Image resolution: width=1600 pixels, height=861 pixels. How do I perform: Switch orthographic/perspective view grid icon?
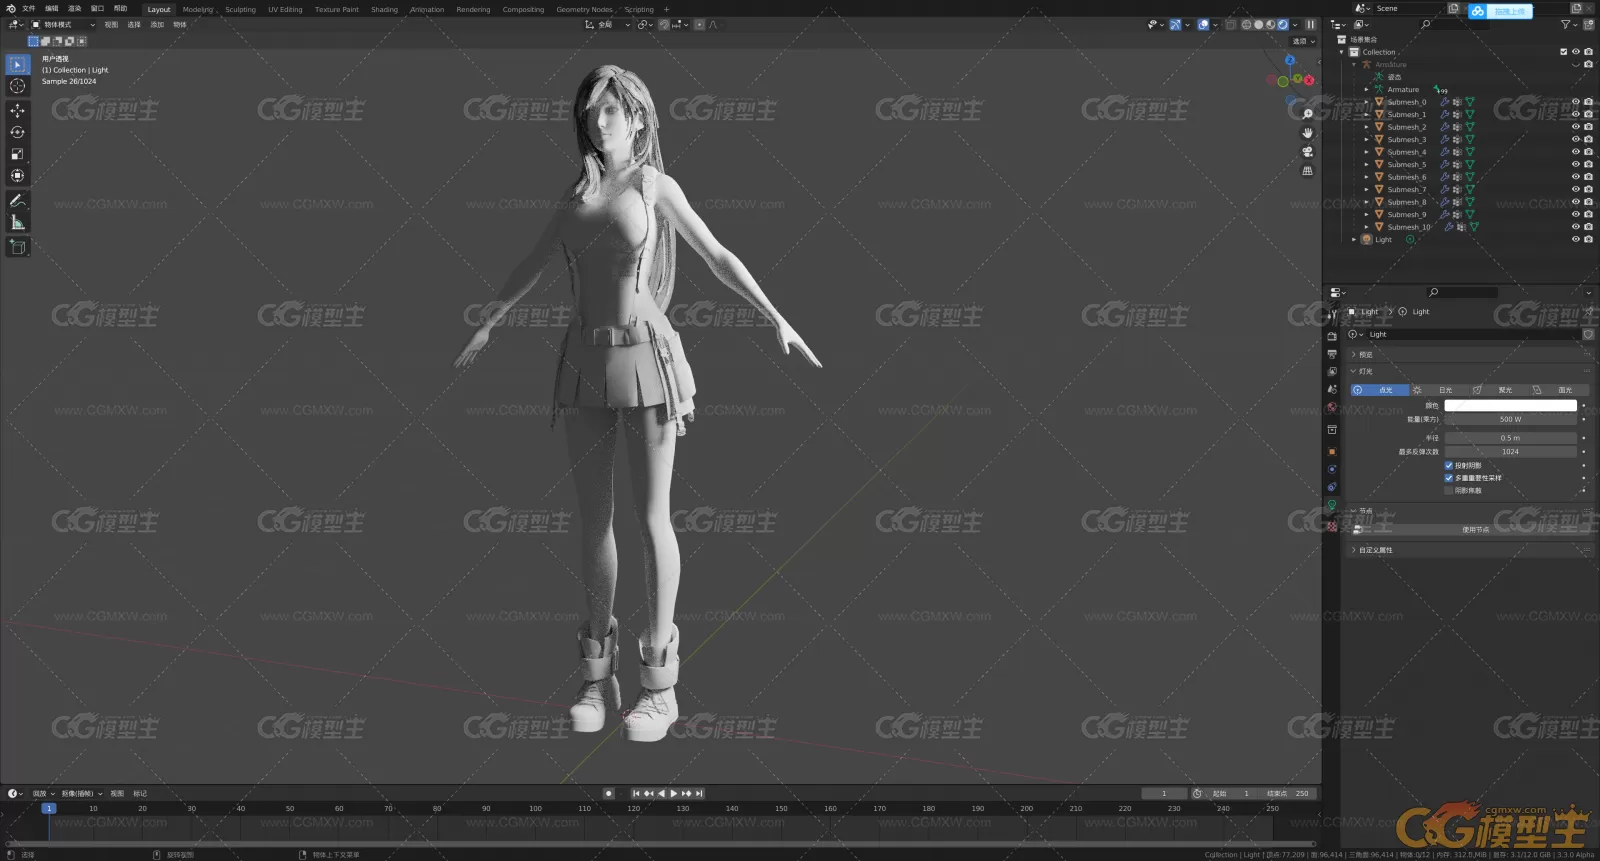pyautogui.click(x=1307, y=171)
